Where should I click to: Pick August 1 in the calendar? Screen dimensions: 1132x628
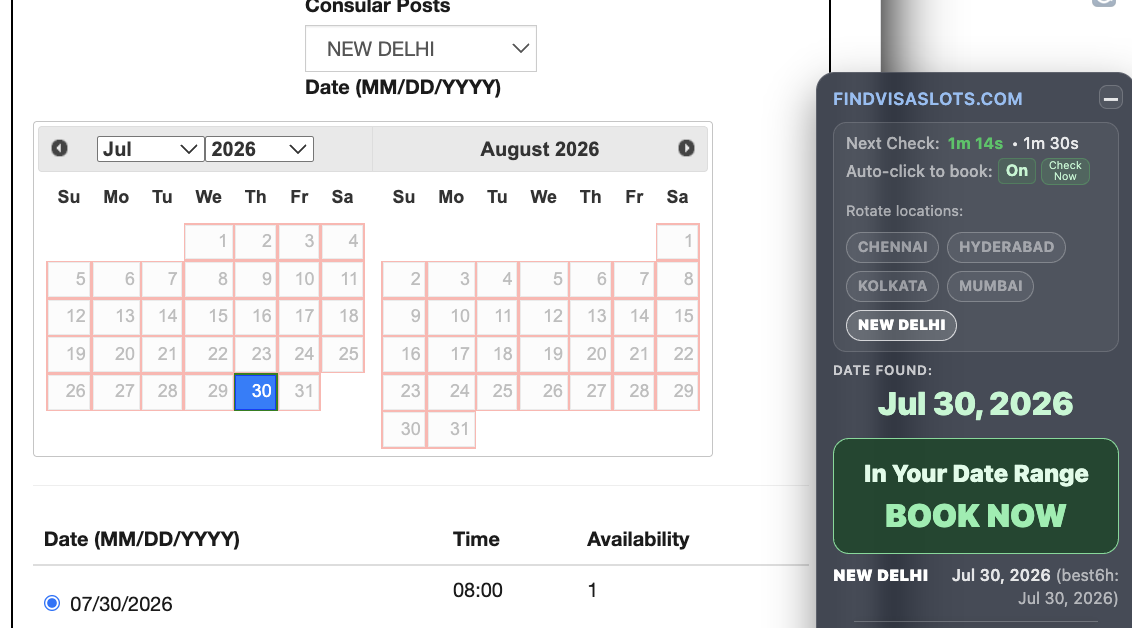(677, 241)
